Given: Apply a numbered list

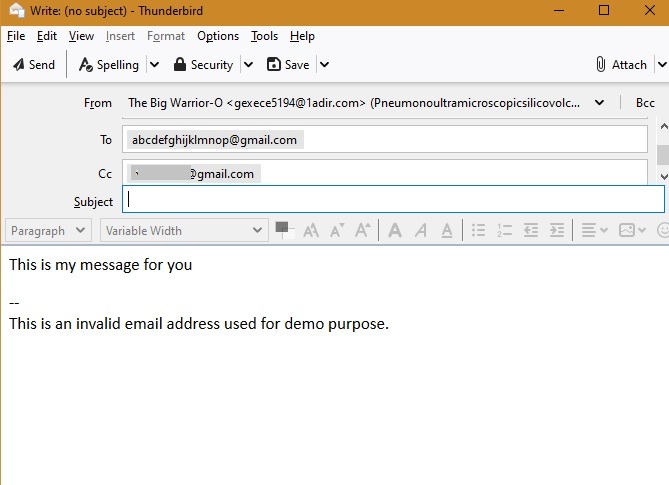Looking at the screenshot, I should pos(505,230).
